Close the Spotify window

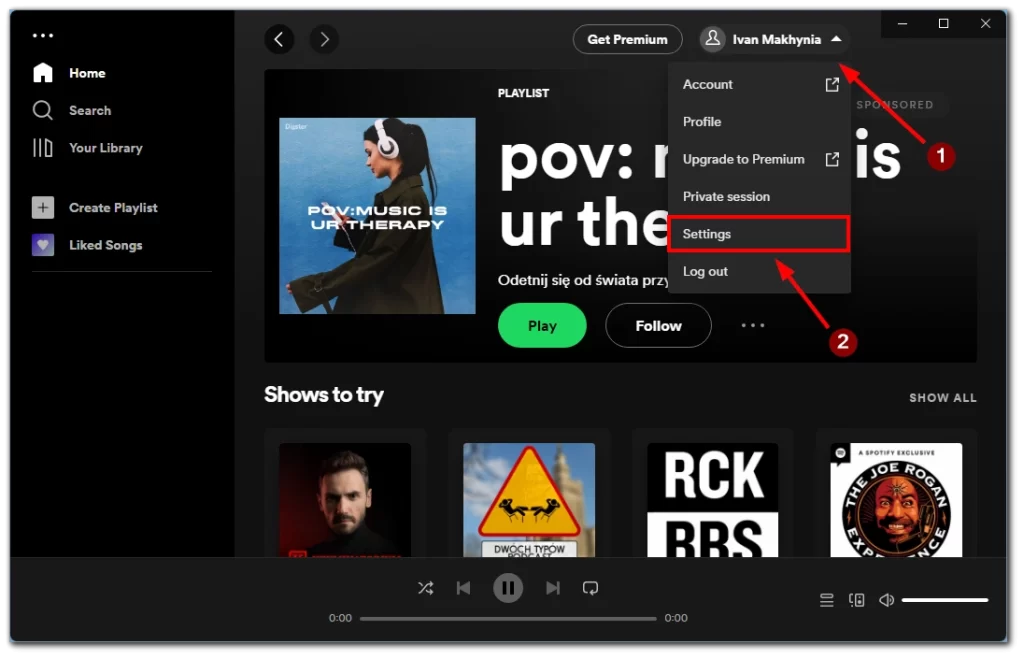coord(985,24)
